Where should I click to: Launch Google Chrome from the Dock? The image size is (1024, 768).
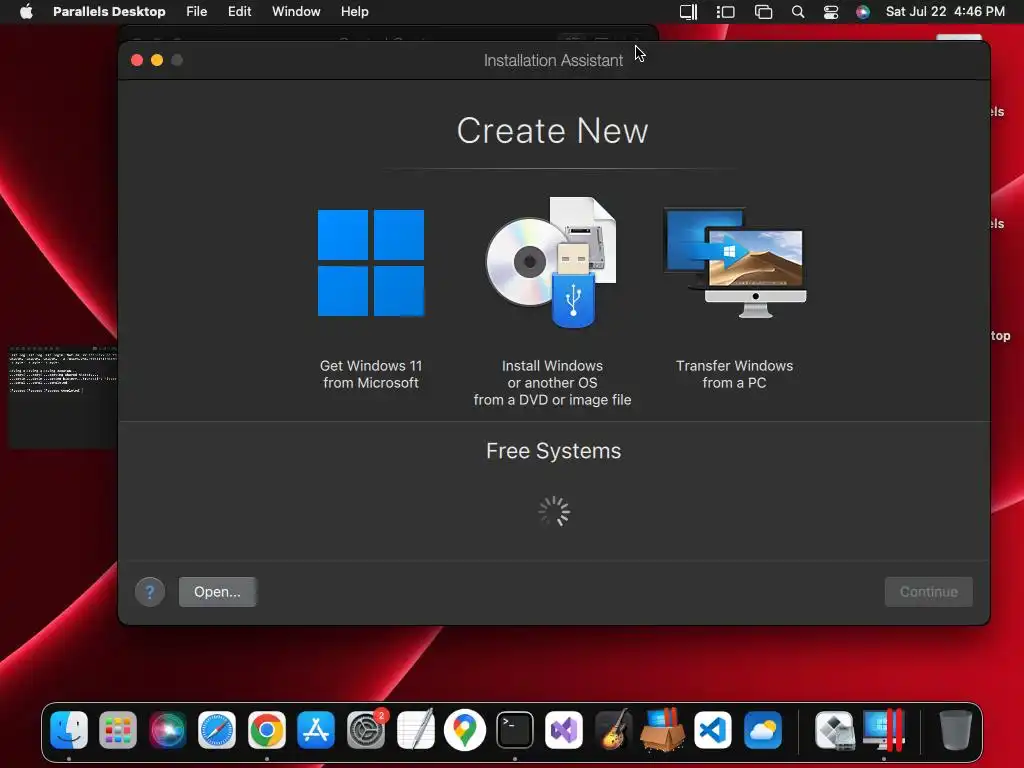tap(266, 729)
